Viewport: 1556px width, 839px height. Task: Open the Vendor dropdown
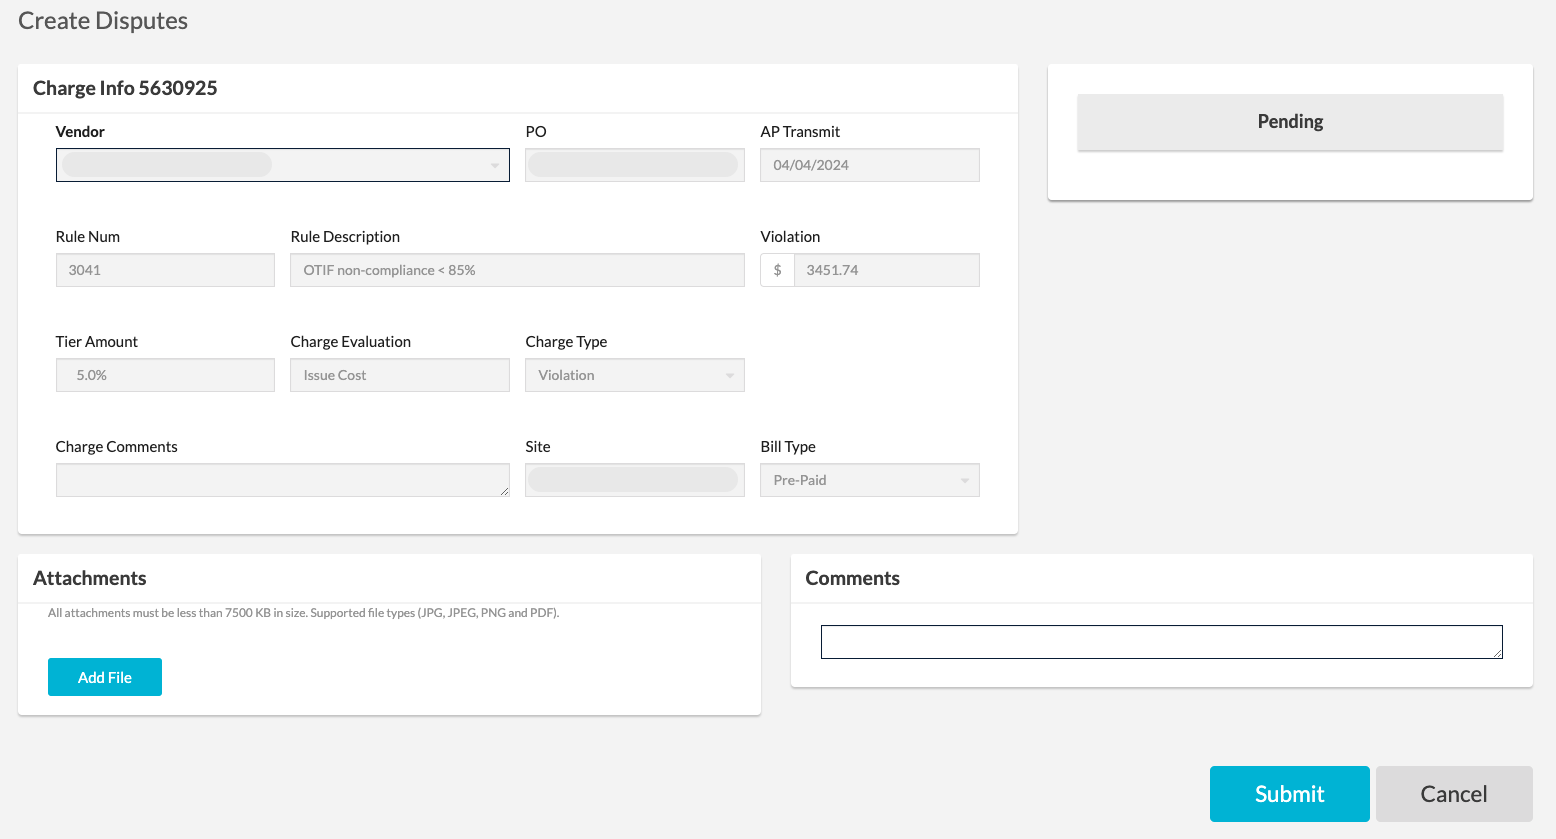(x=282, y=164)
